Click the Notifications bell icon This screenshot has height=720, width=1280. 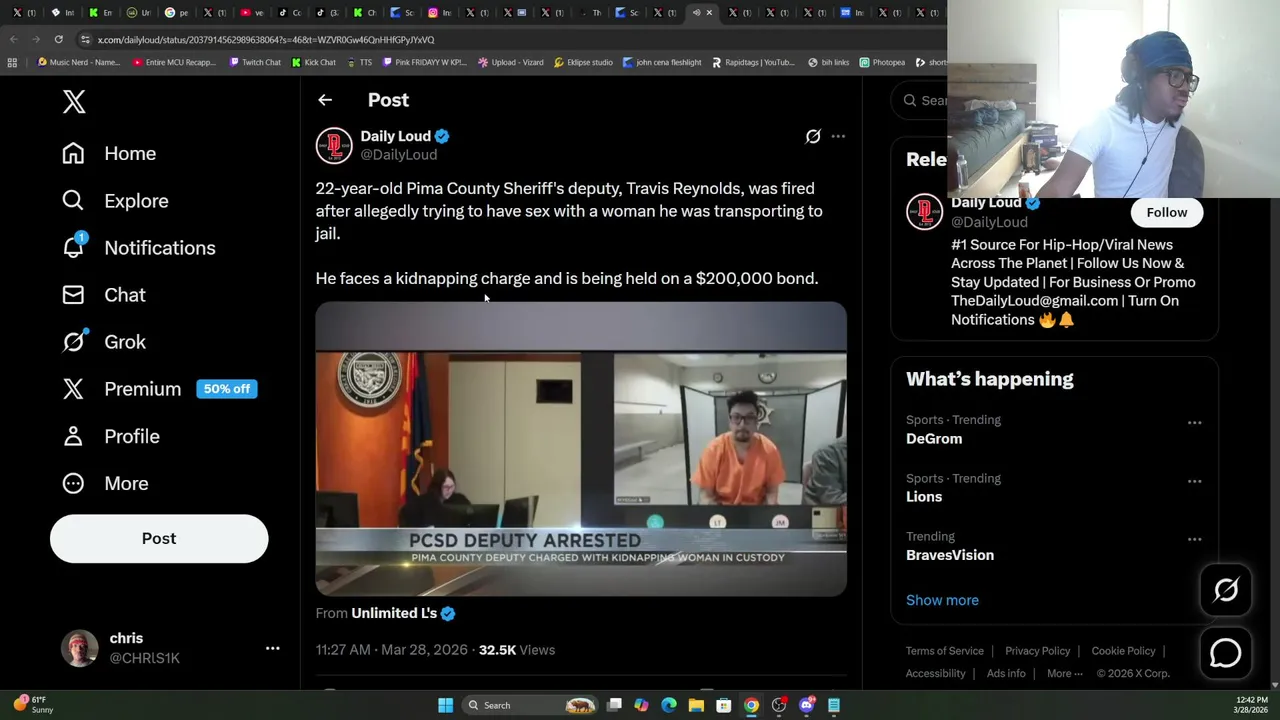click(73, 247)
